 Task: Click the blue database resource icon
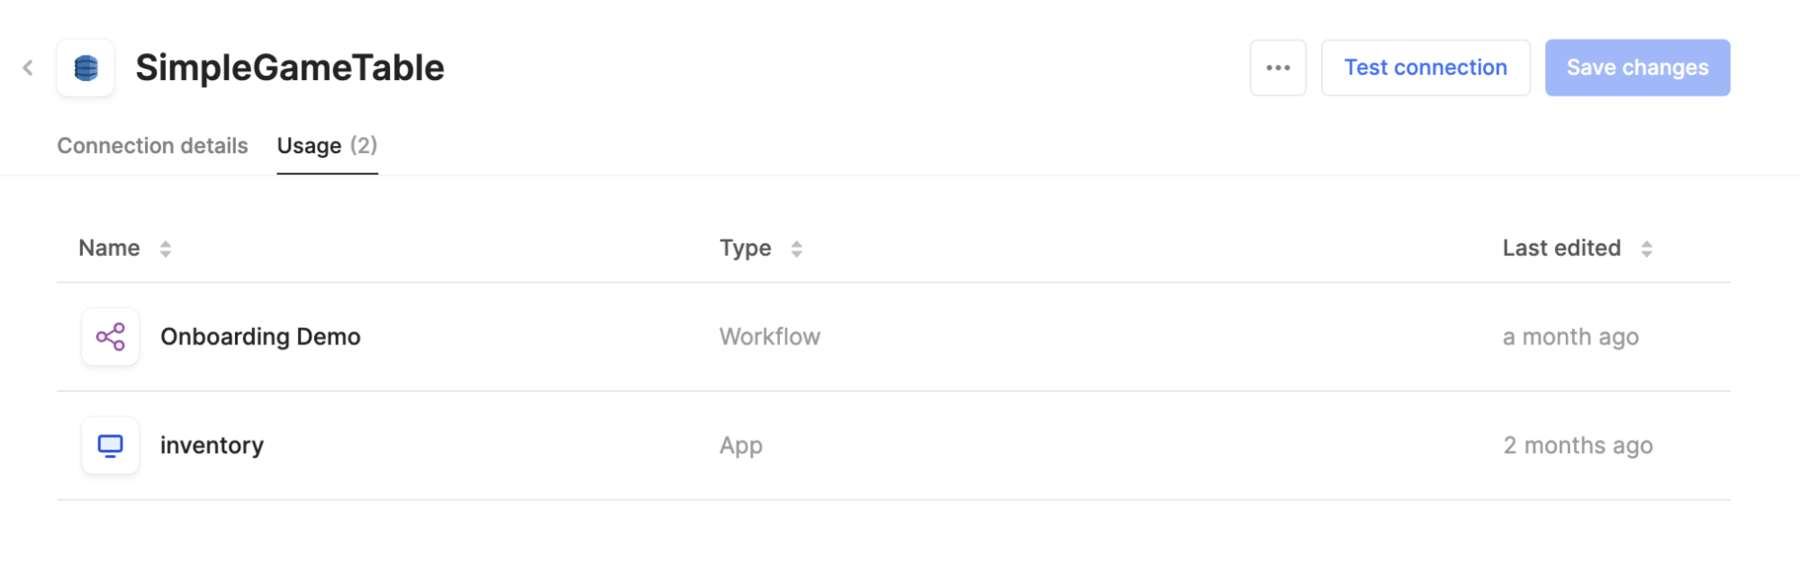pos(86,68)
